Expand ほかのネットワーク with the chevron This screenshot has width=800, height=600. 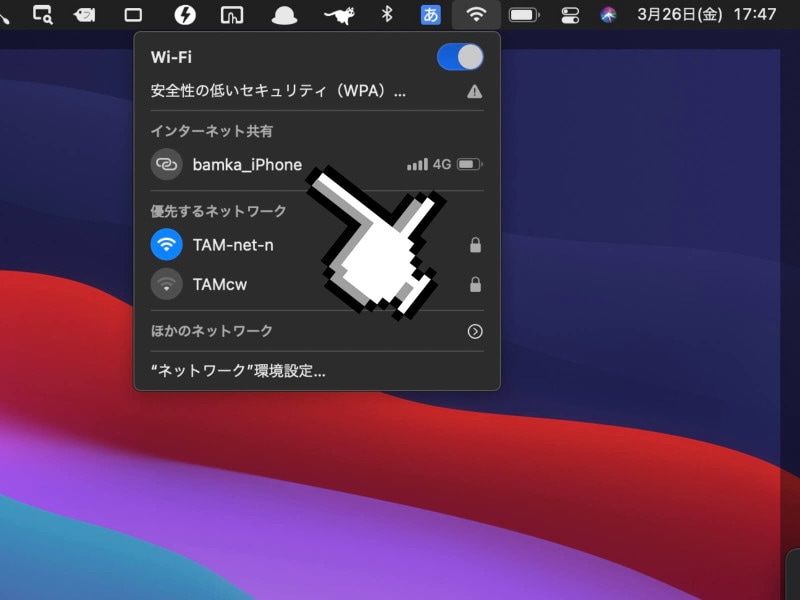click(x=473, y=331)
